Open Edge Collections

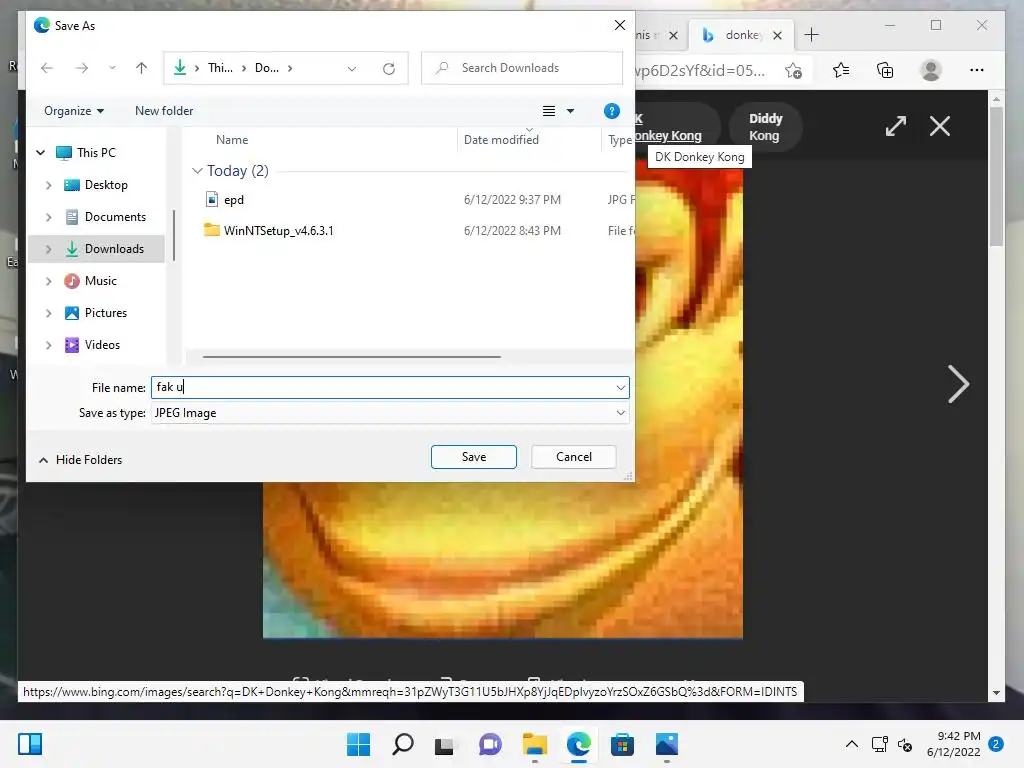pos(885,71)
